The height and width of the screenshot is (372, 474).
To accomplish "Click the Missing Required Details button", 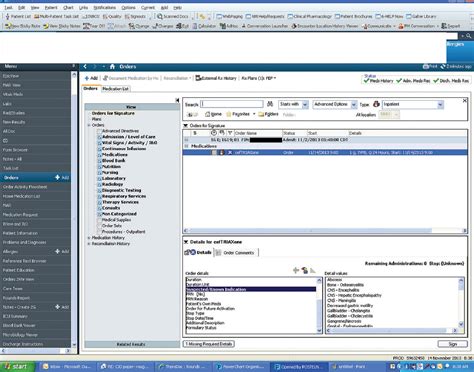I will point(209,344).
